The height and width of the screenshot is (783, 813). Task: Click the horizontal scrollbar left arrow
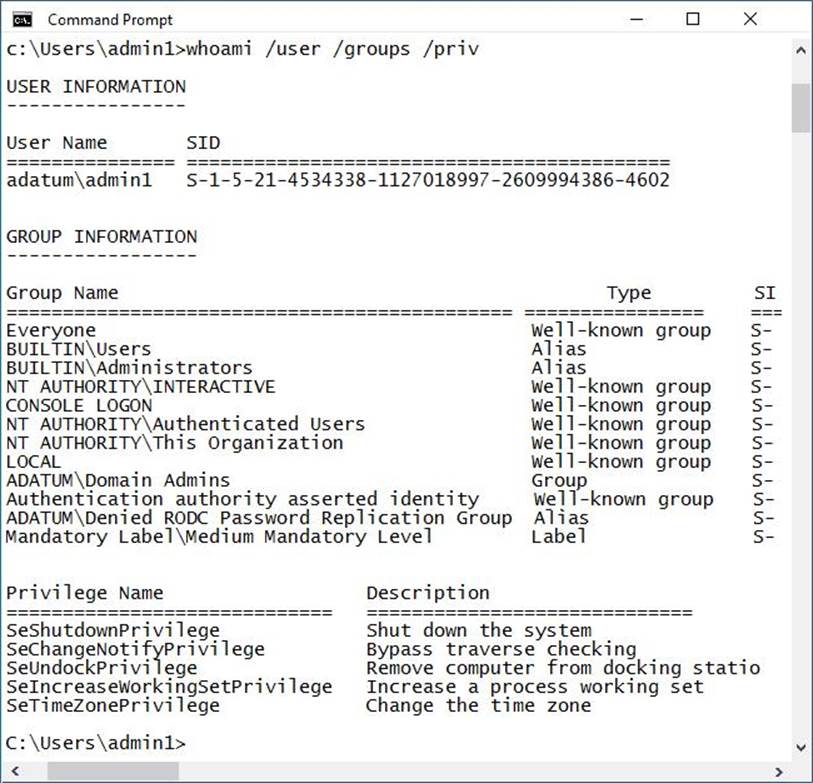click(x=13, y=771)
